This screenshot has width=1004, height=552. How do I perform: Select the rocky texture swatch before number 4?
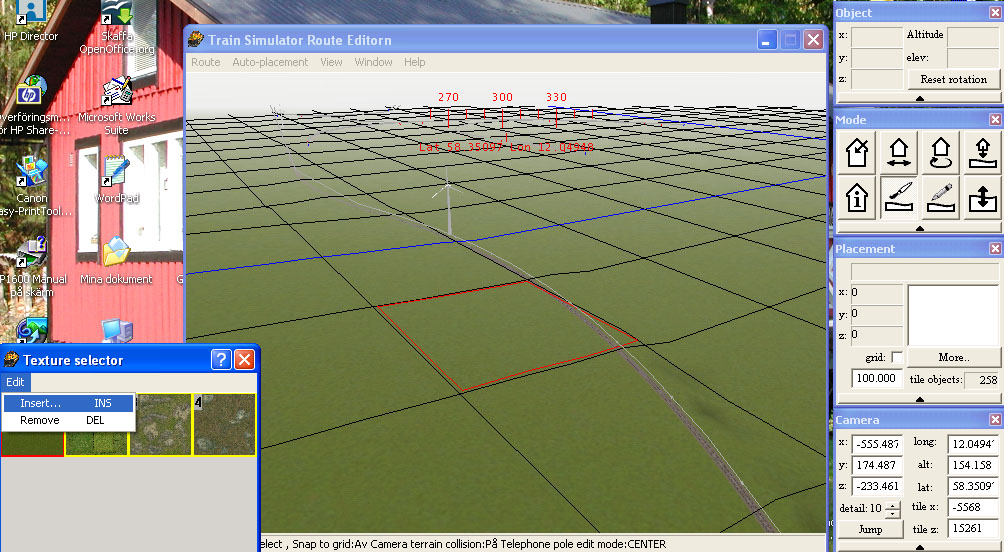pyautogui.click(x=161, y=425)
